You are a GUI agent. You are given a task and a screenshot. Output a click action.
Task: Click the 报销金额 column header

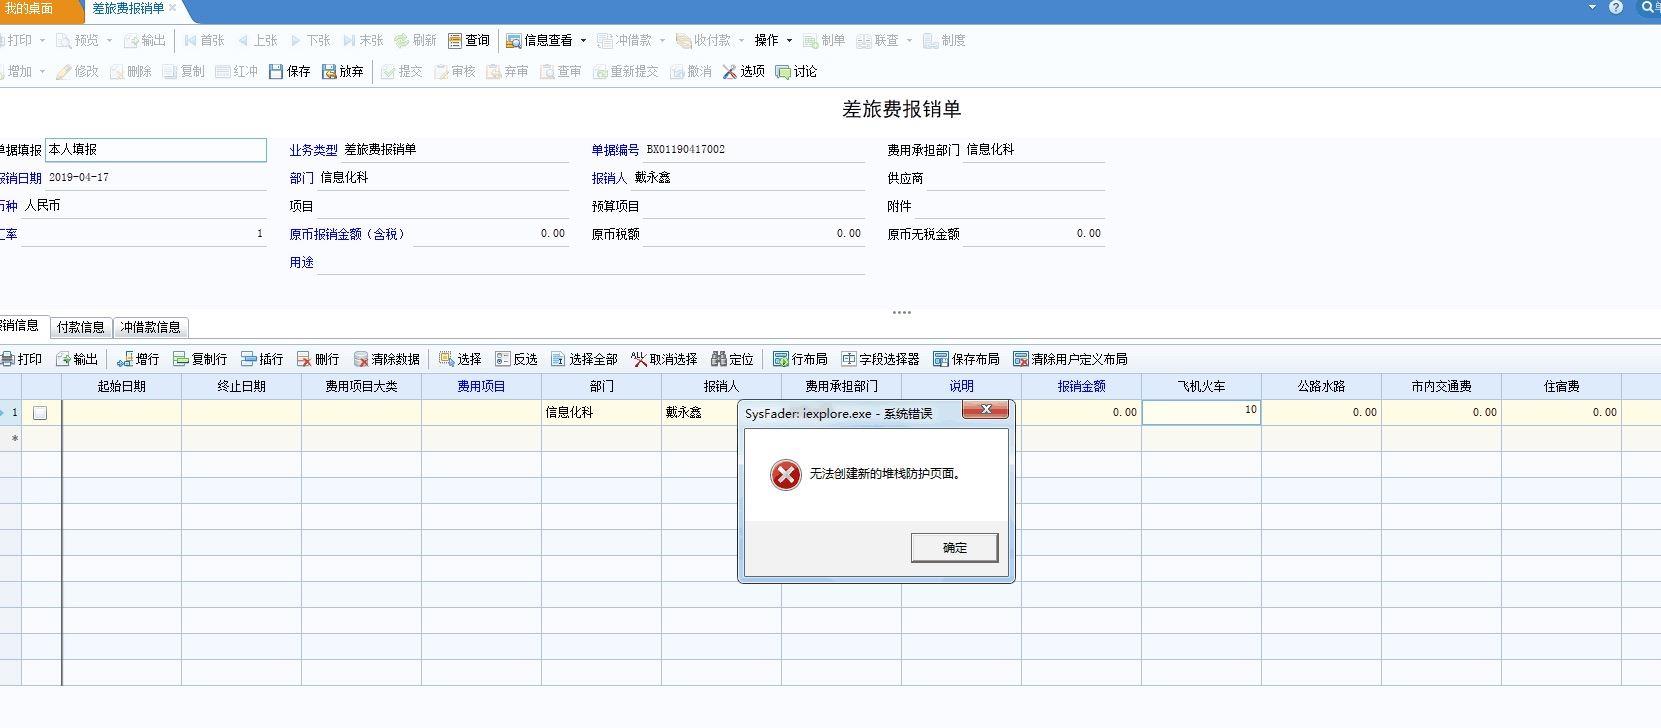coord(1081,386)
